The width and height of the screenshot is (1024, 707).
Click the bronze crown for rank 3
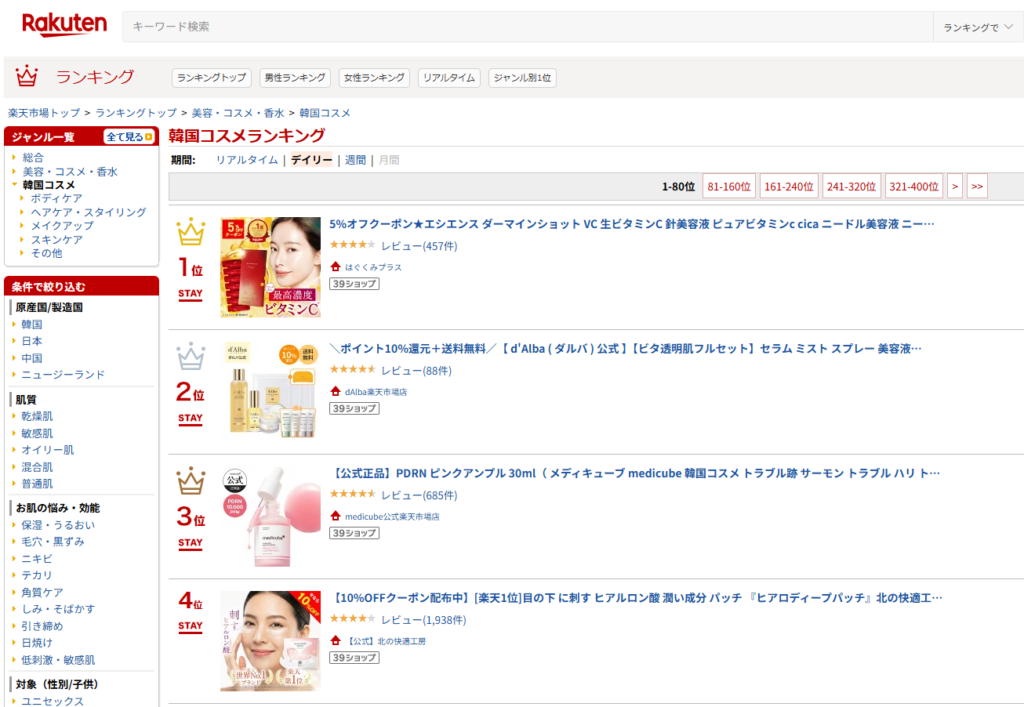point(190,482)
